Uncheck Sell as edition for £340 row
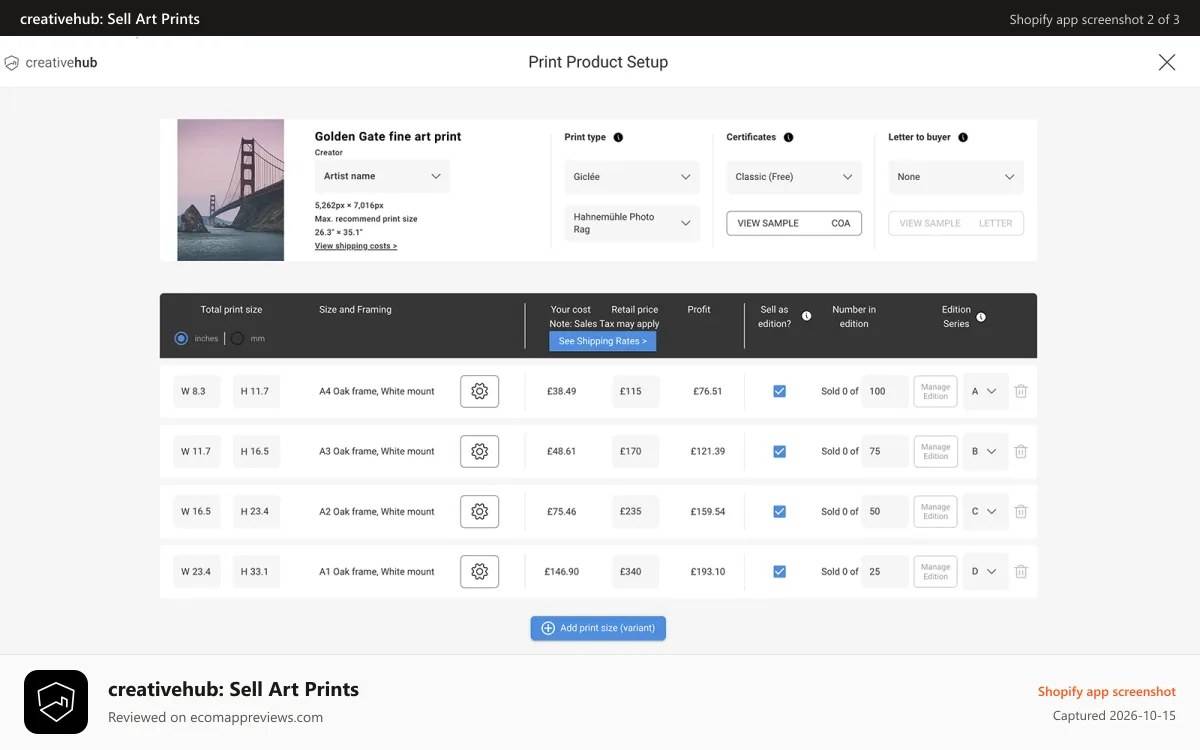 [x=779, y=571]
